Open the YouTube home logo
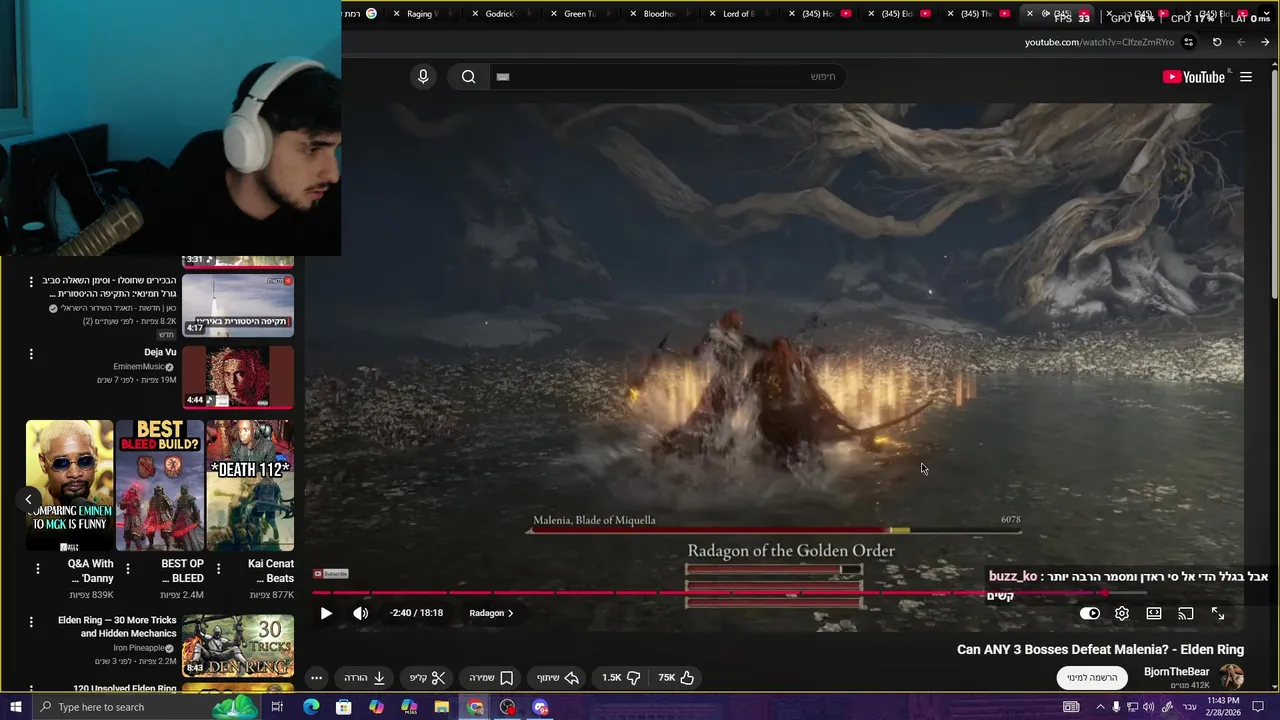The image size is (1280, 720). [1194, 77]
